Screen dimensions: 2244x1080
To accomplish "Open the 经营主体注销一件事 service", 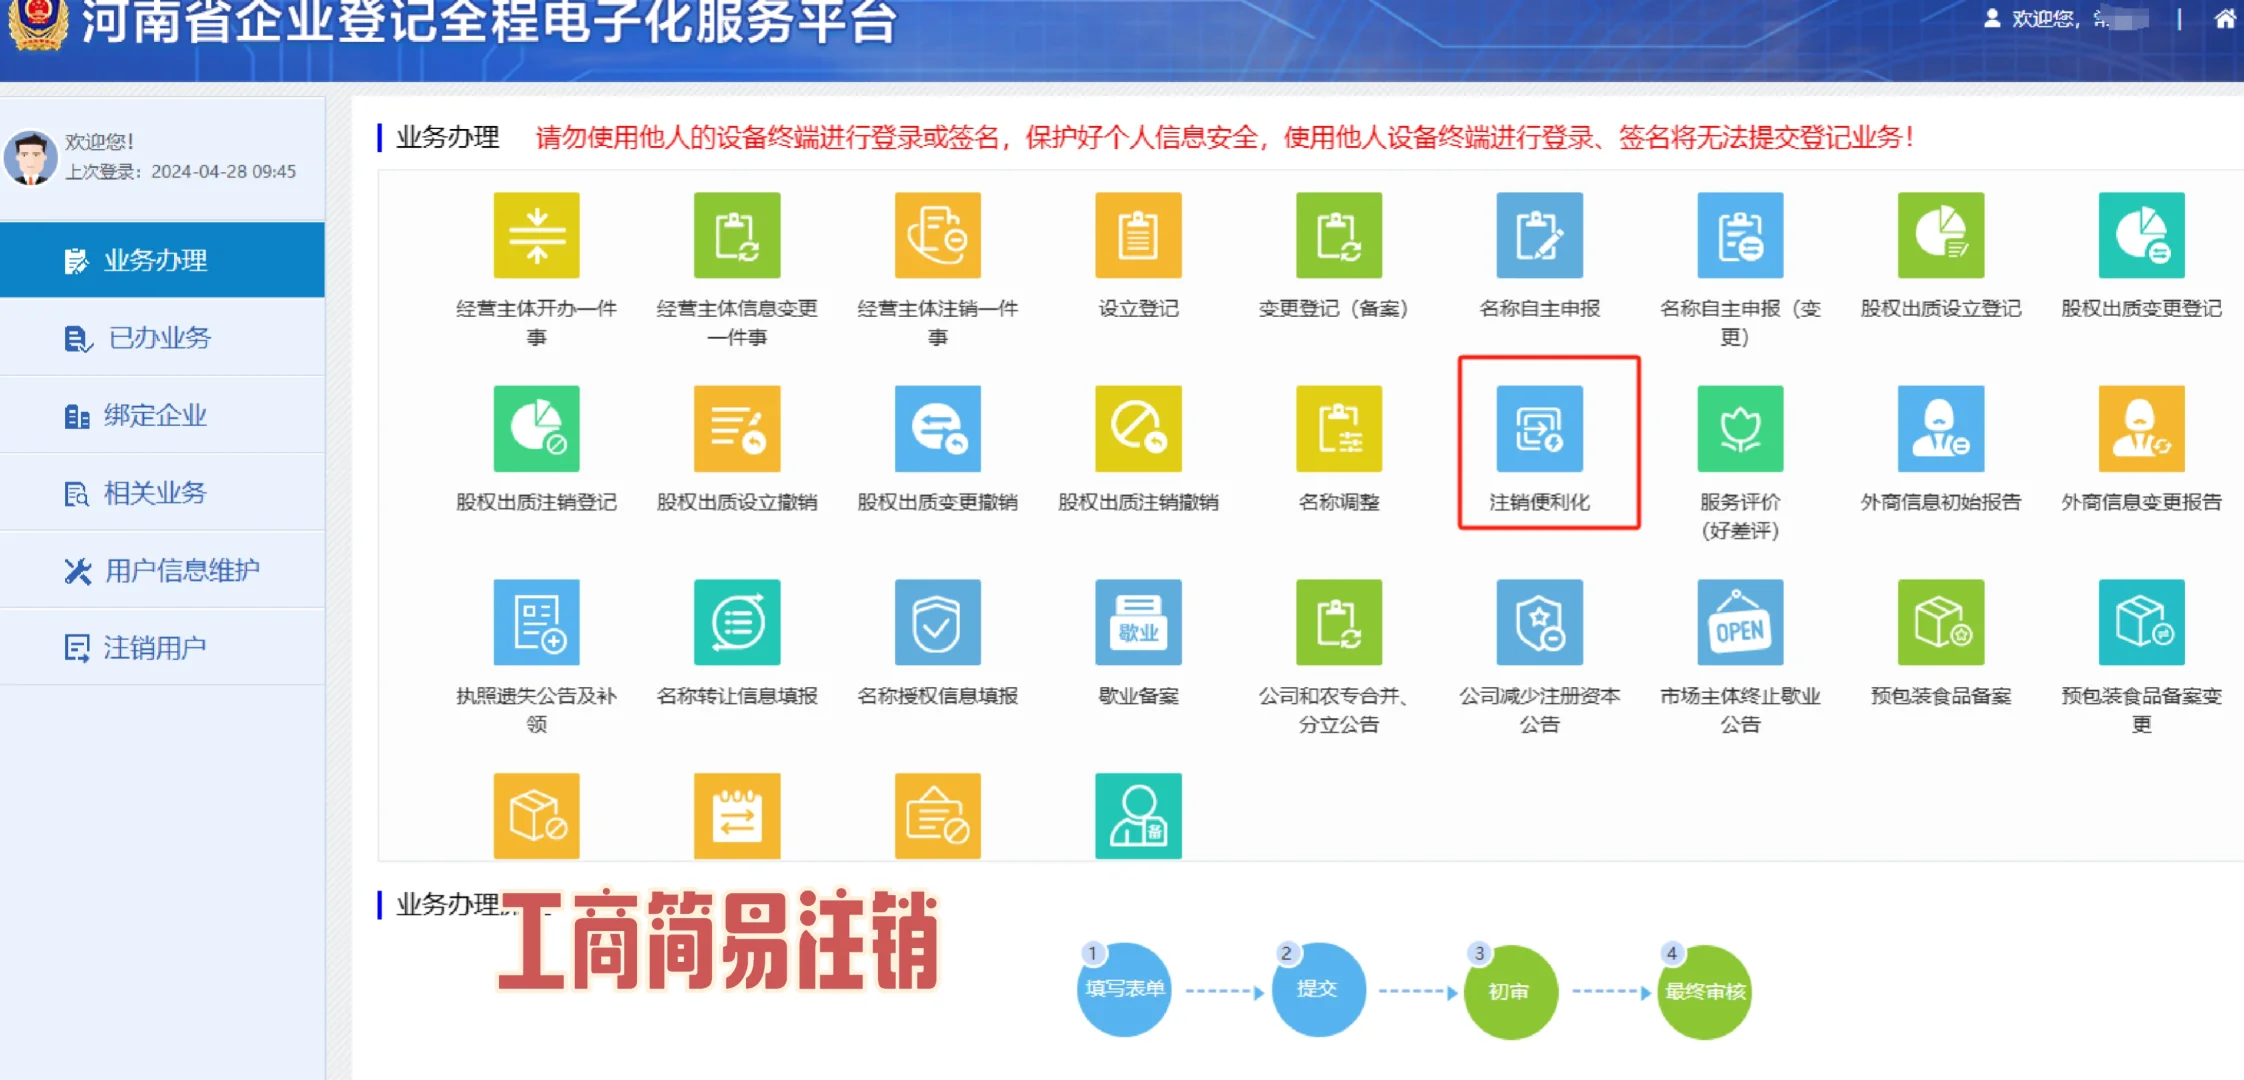I will tap(937, 237).
